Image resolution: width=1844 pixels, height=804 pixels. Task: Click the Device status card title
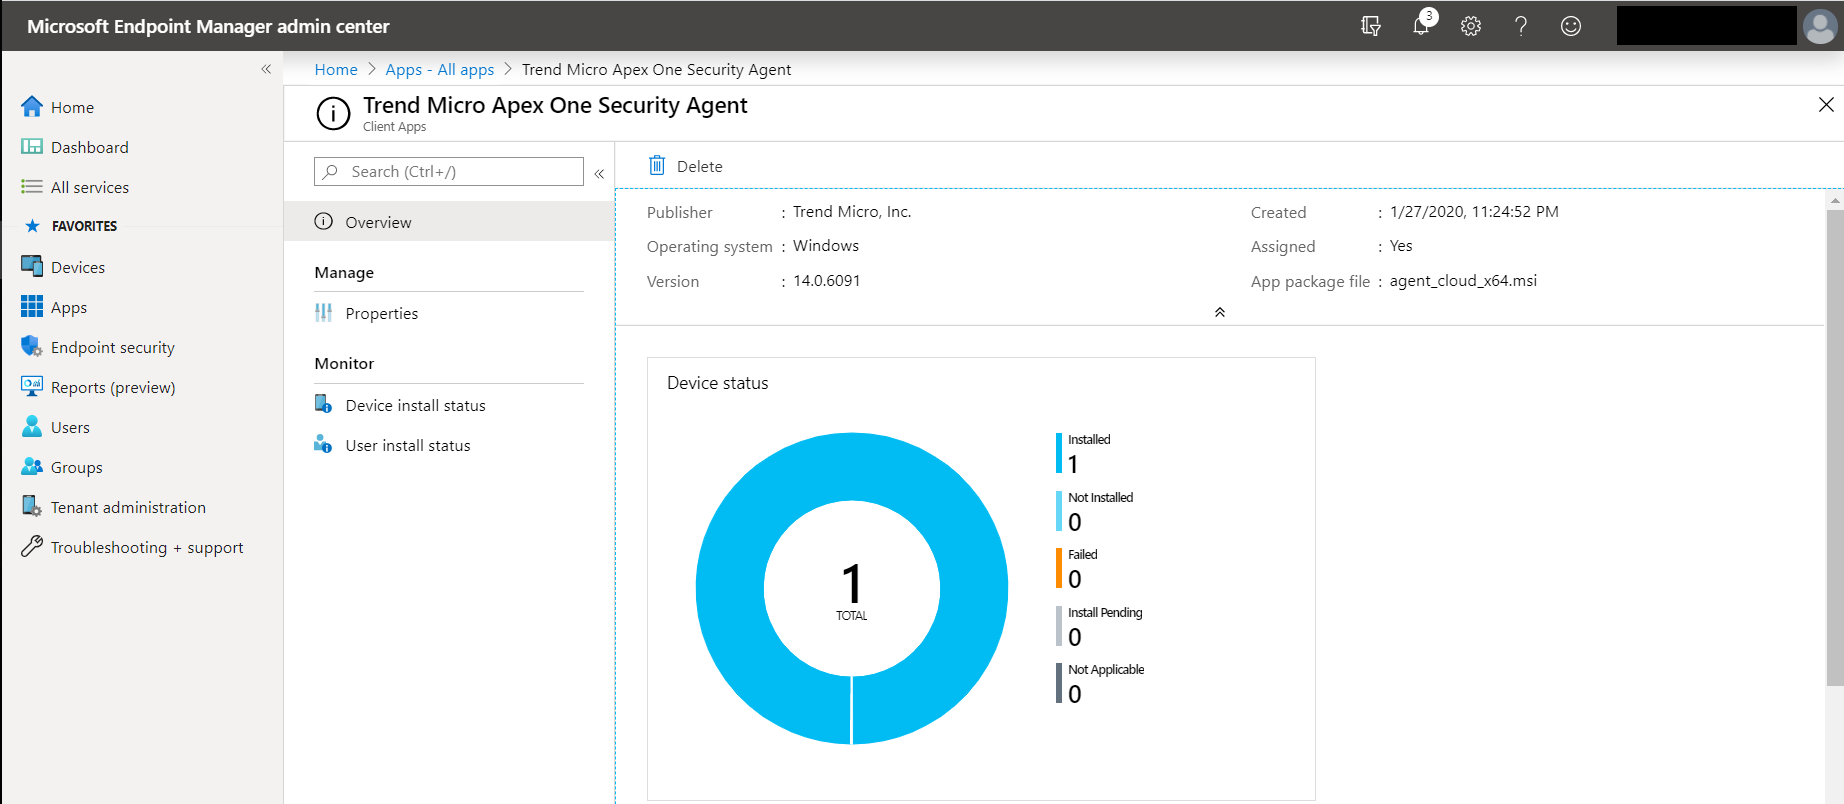[x=718, y=383]
